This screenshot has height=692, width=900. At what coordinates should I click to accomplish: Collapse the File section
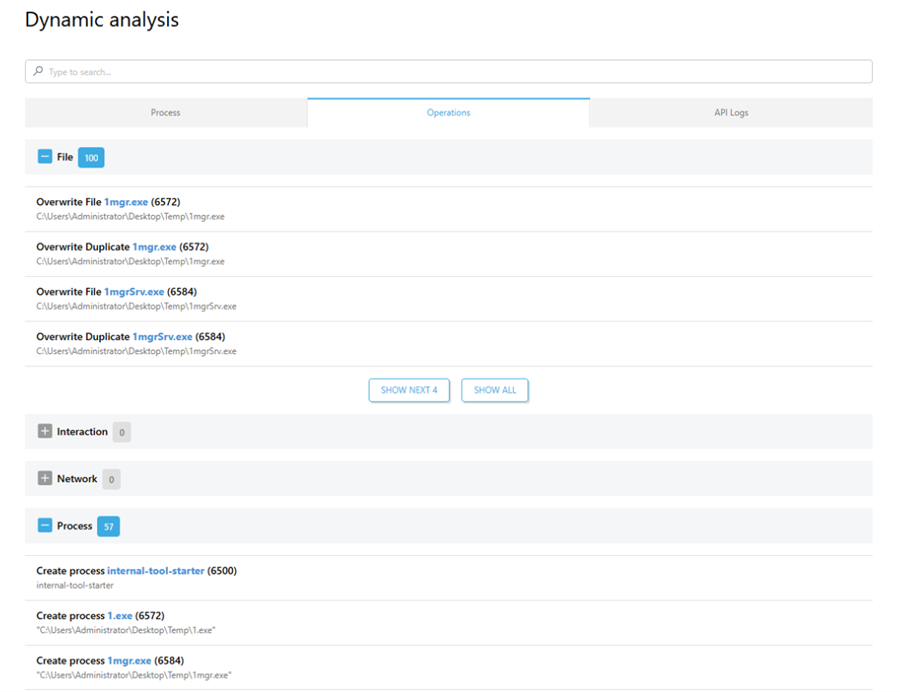click(45, 157)
